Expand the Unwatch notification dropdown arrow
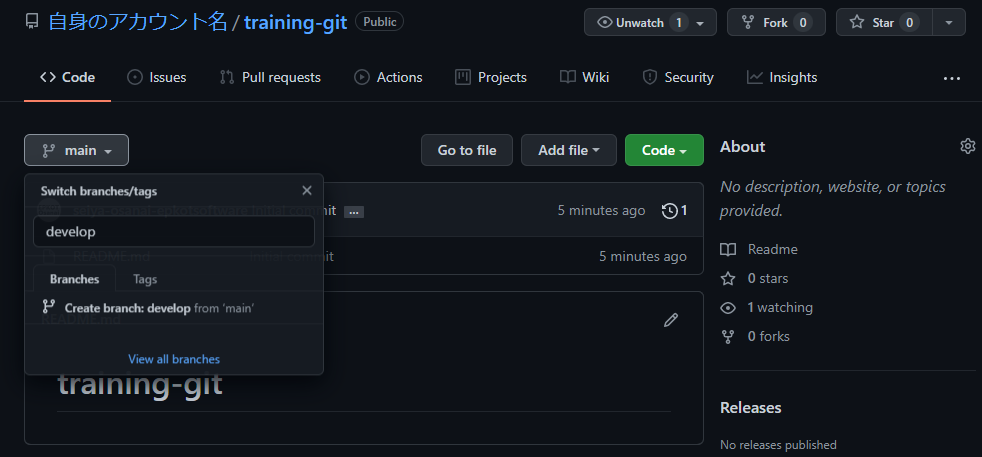The image size is (982, 457). pos(700,23)
